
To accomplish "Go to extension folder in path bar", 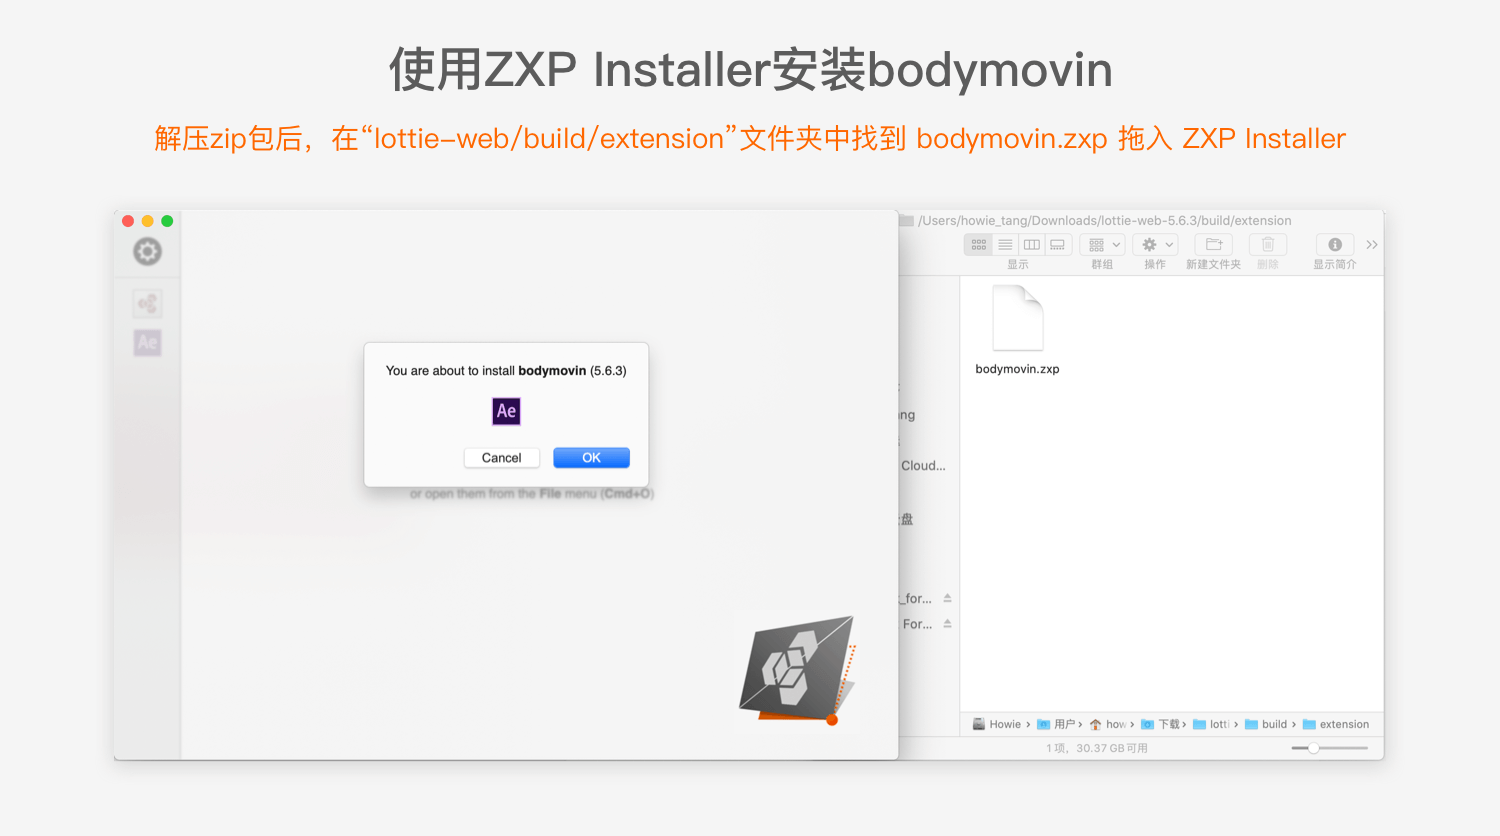I will pos(1336,724).
